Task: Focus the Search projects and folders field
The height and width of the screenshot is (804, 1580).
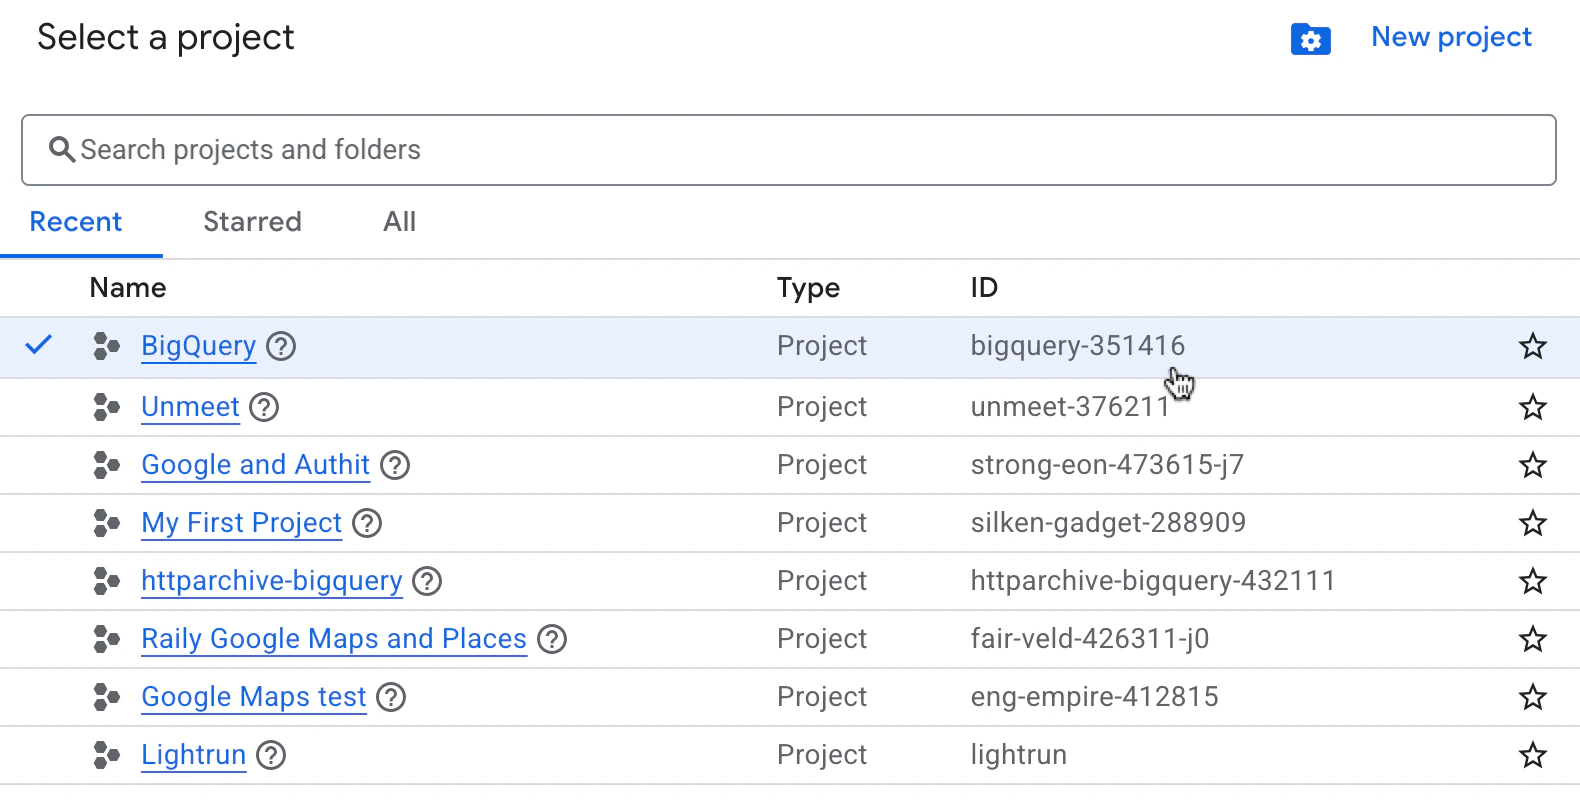Action: [x=789, y=150]
